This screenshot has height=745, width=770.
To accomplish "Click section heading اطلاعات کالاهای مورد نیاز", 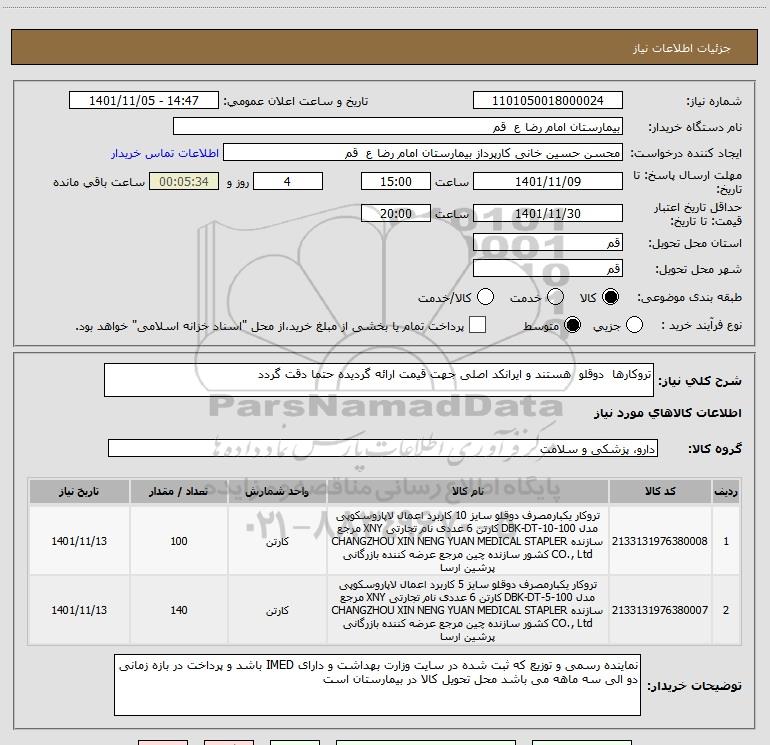I will pos(667,413).
